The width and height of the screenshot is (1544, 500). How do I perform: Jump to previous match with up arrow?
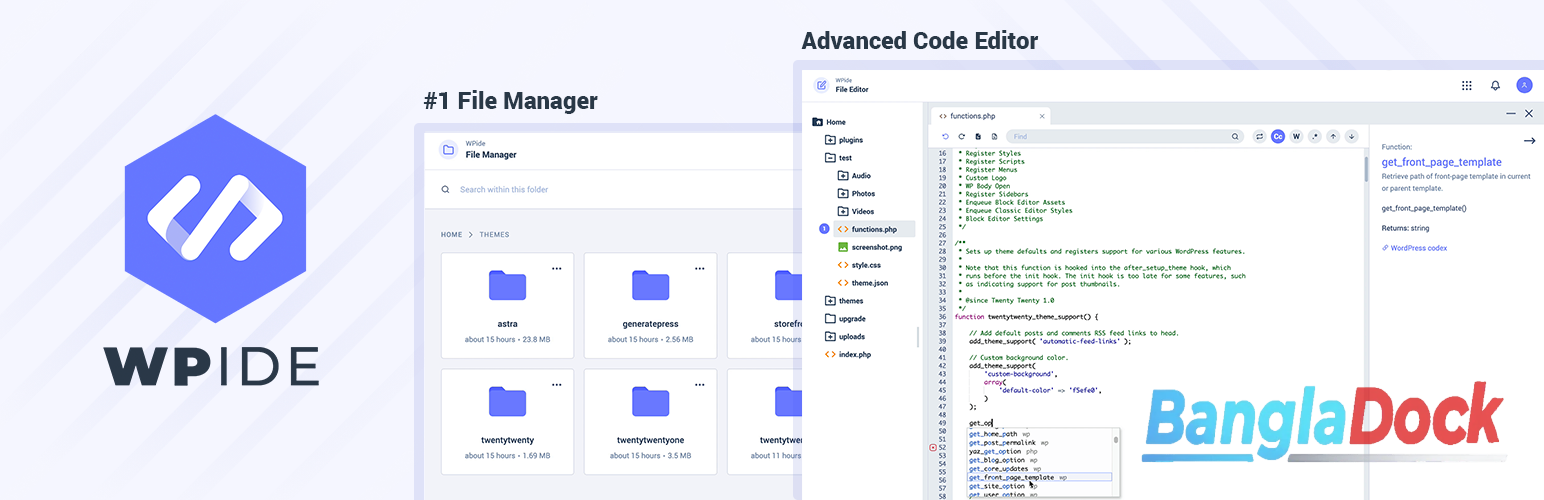pos(1333,136)
